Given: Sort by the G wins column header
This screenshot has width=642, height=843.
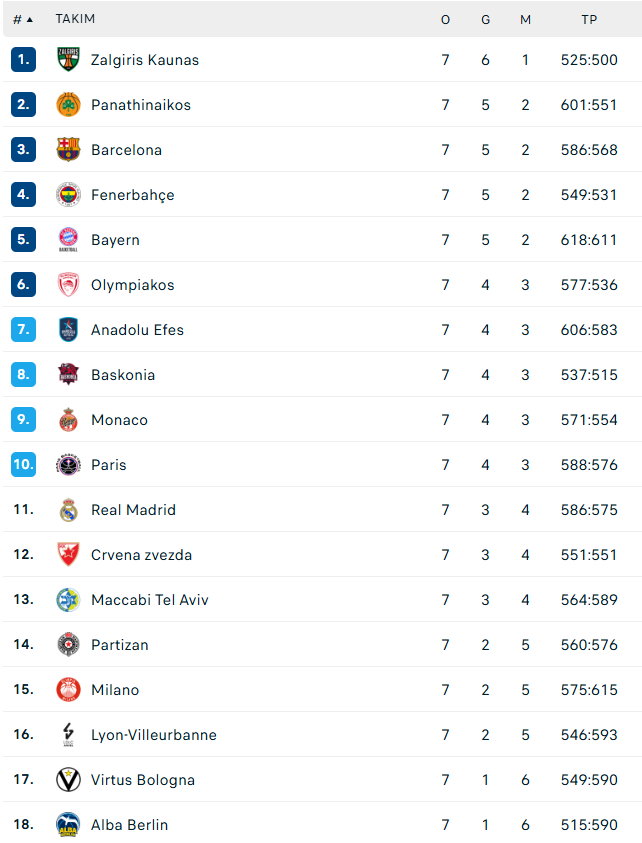Looking at the screenshot, I should pyautogui.click(x=485, y=20).
